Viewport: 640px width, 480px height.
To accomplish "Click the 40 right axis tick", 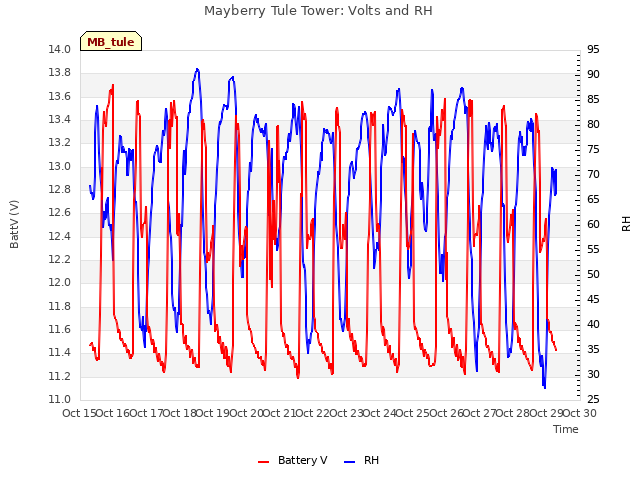I will click(593, 324).
